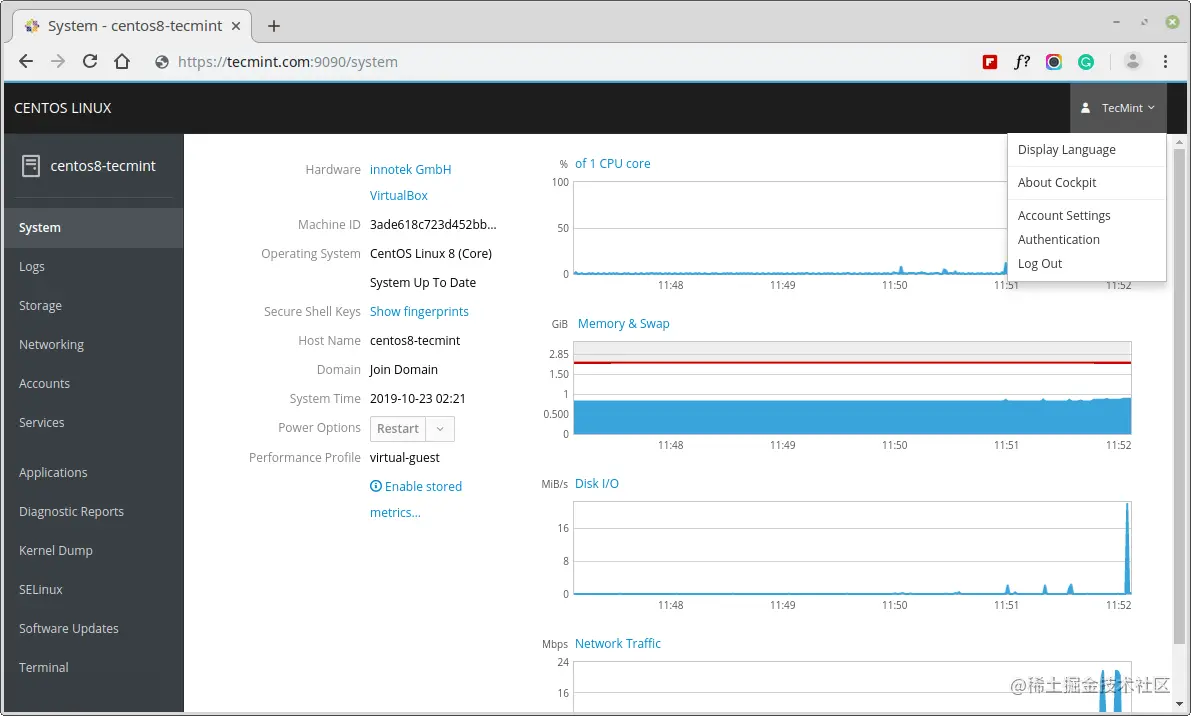Click the Restart button

coord(398,429)
